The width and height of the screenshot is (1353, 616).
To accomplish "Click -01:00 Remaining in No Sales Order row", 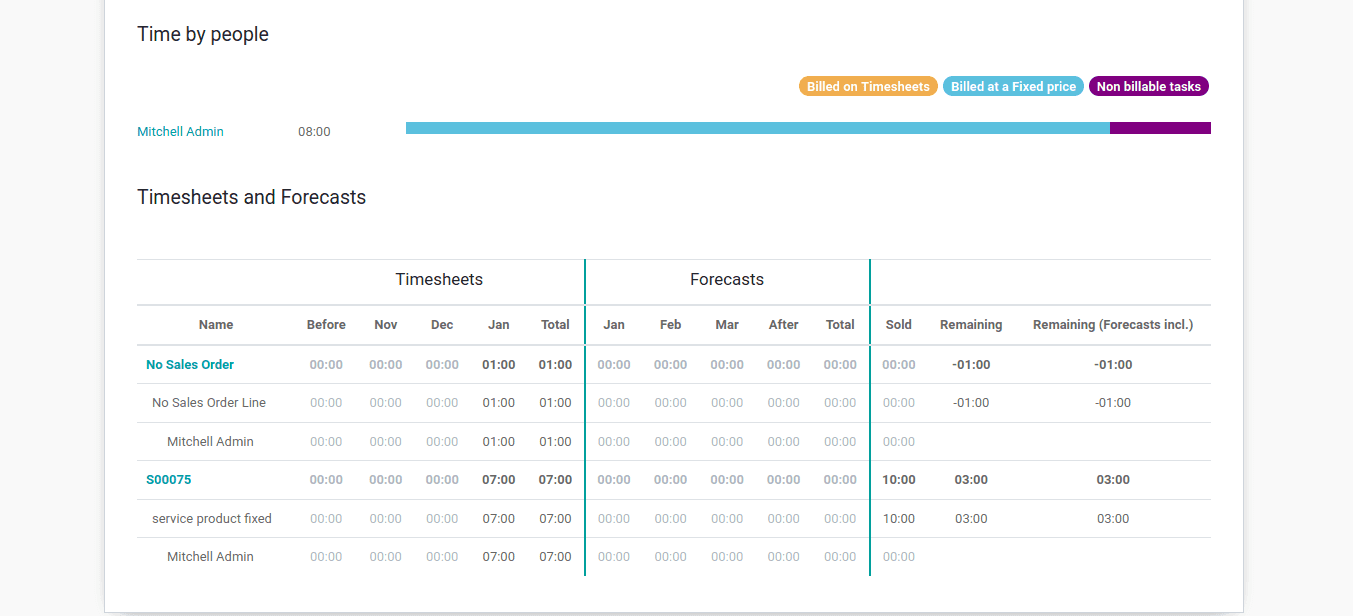I will 971,365.
